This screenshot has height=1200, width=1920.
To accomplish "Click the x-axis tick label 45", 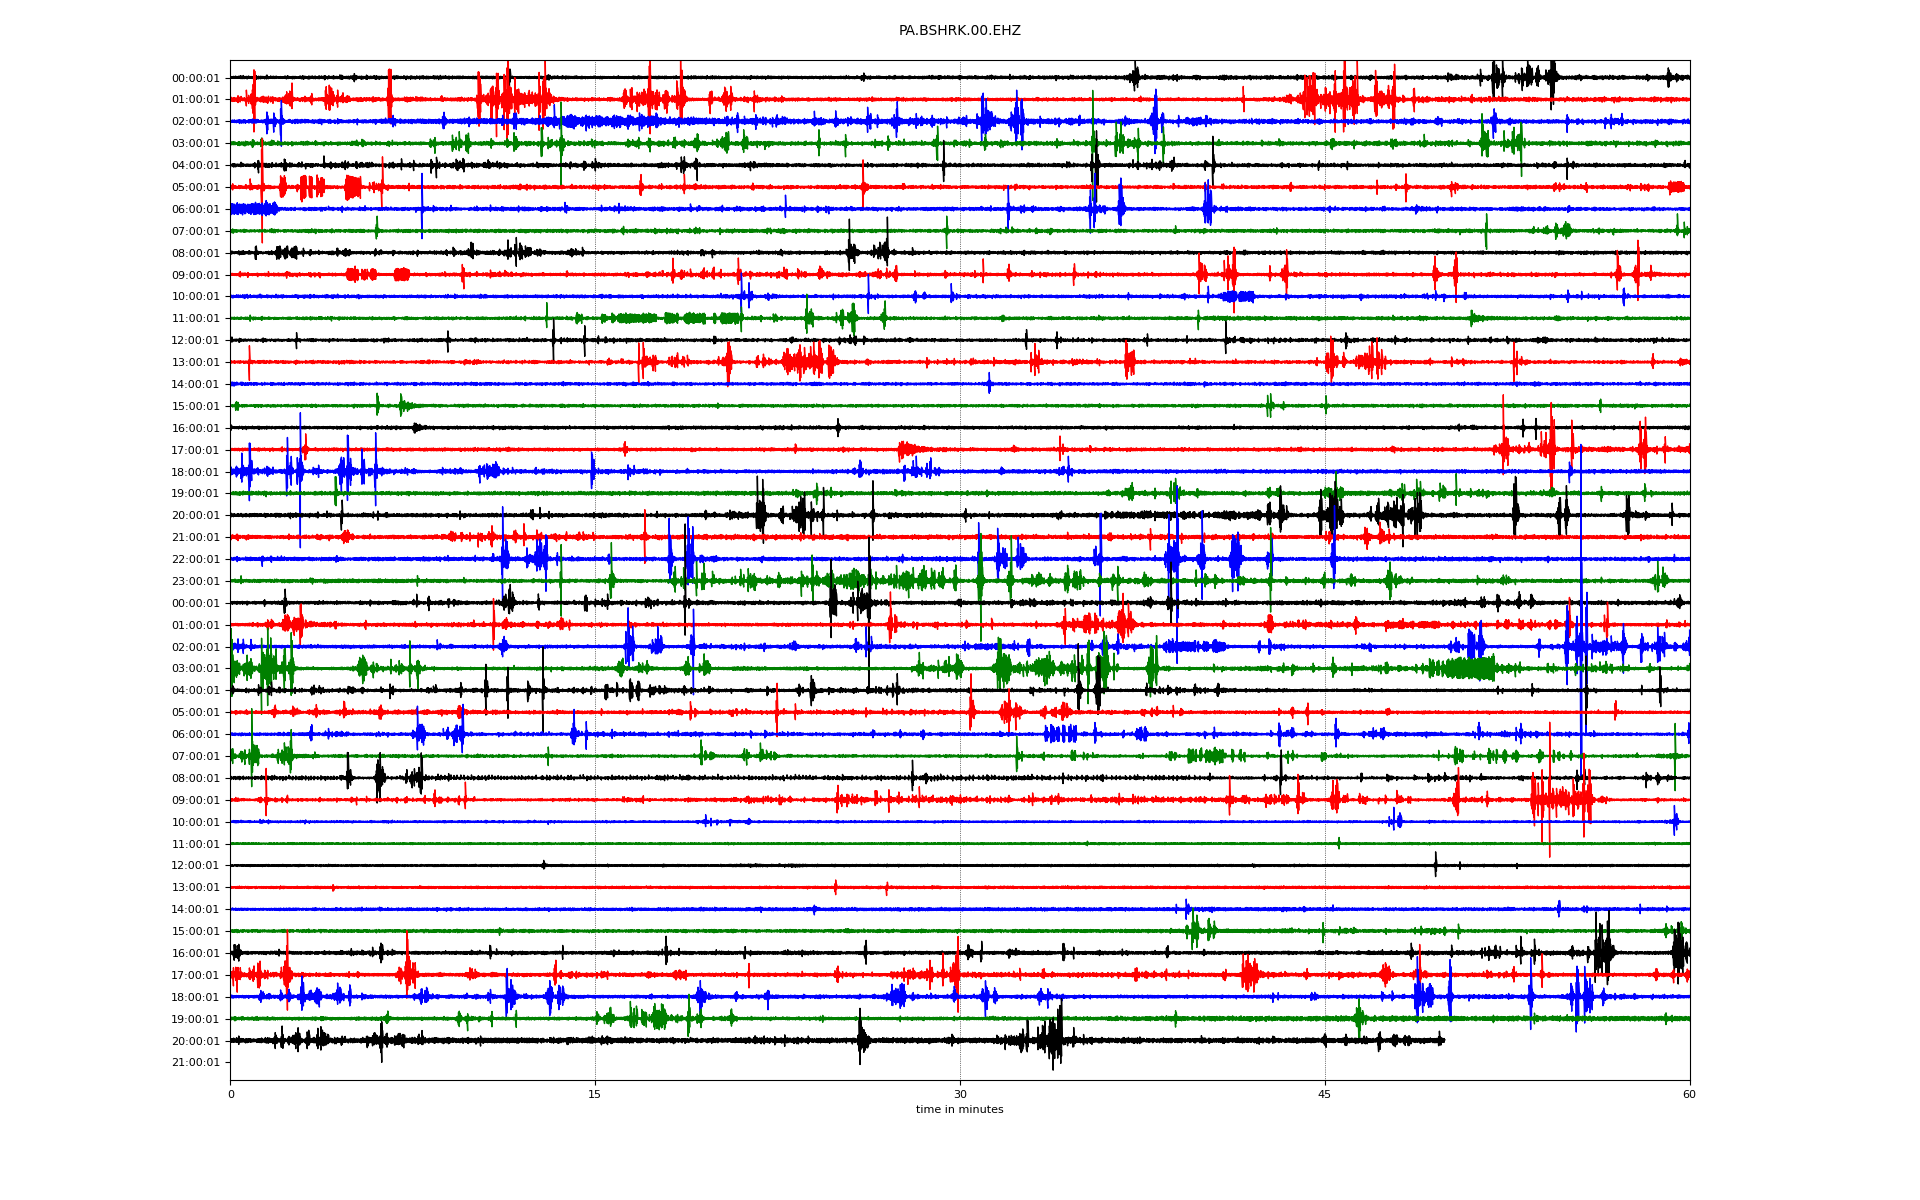I will click(1325, 1094).
